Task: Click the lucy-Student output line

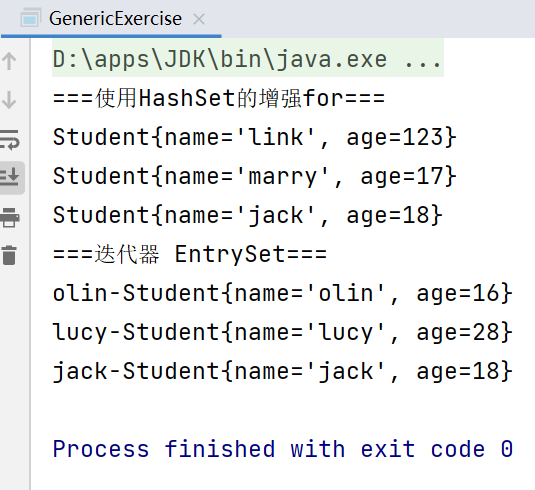Action: [x=283, y=332]
